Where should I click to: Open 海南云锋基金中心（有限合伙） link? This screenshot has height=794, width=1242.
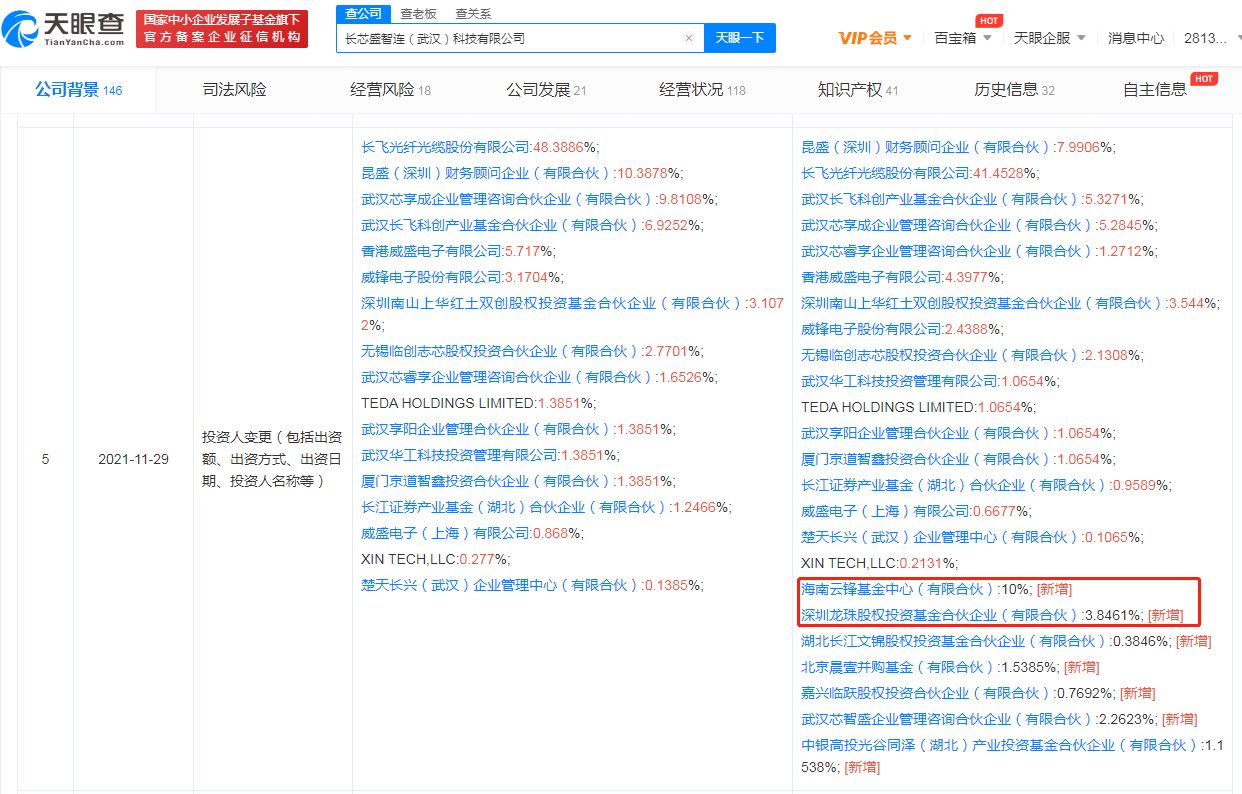pos(898,589)
